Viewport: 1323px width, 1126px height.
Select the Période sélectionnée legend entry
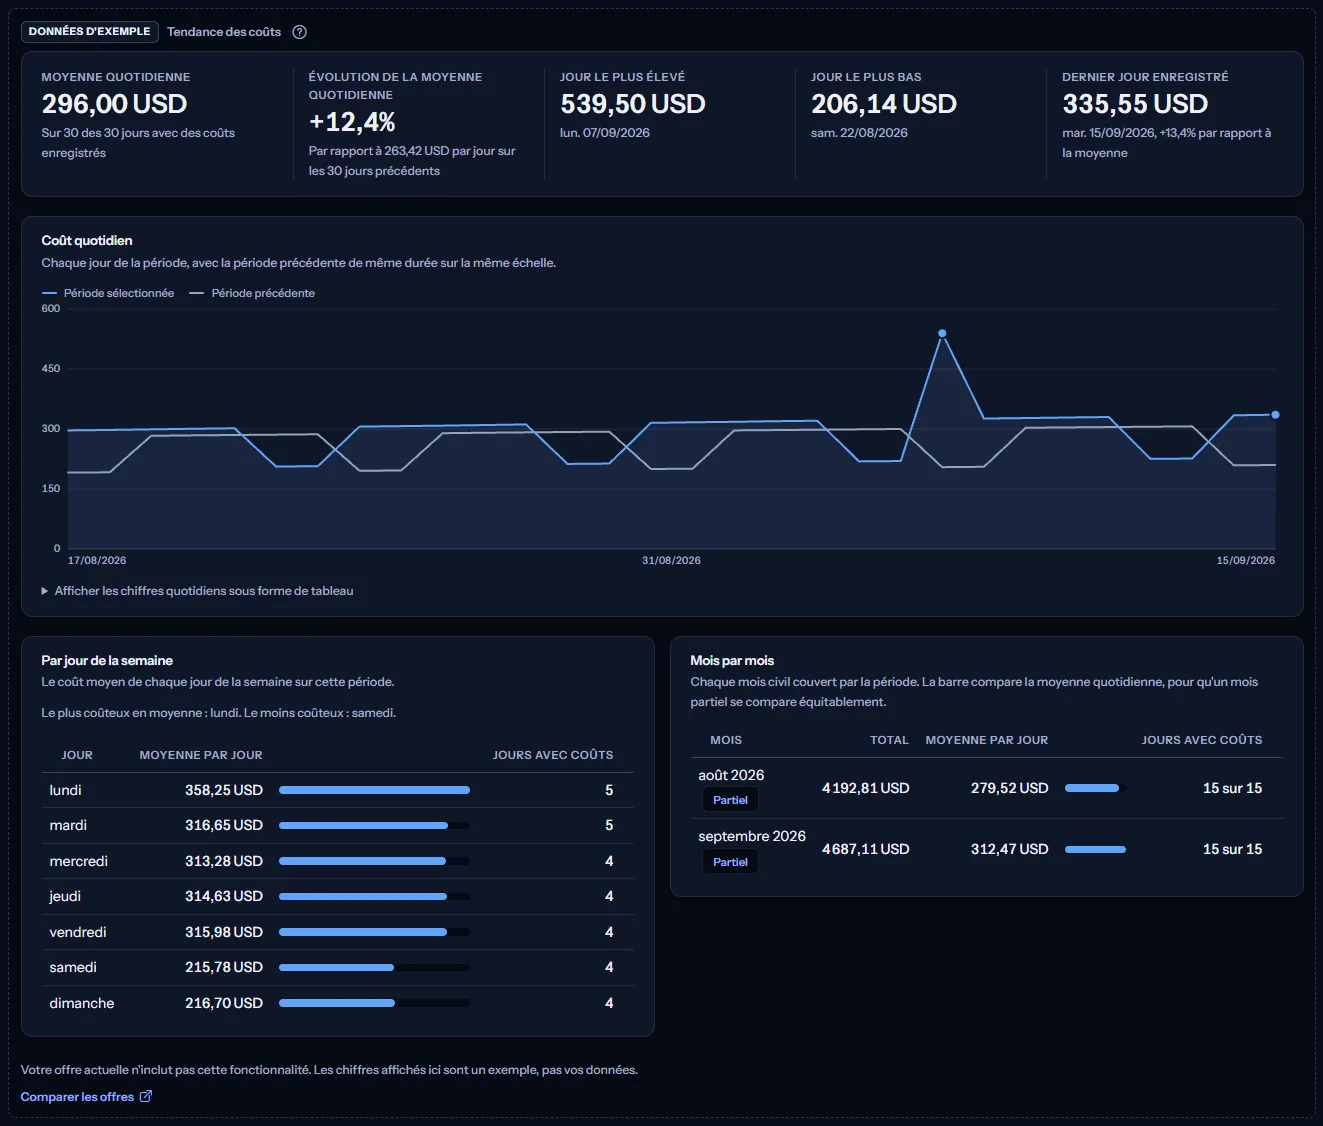(108, 293)
